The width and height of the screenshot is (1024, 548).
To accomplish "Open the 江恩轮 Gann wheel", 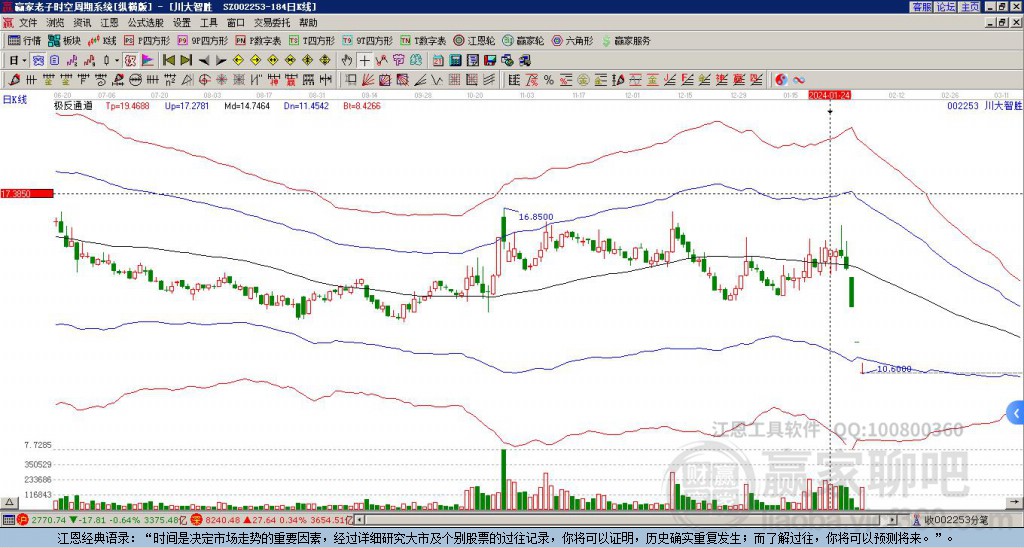I will tap(474, 40).
